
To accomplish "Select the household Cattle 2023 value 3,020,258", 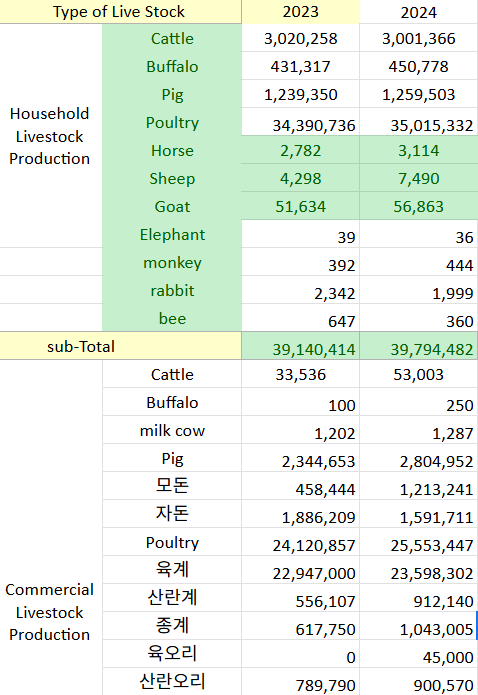I will coord(301,38).
